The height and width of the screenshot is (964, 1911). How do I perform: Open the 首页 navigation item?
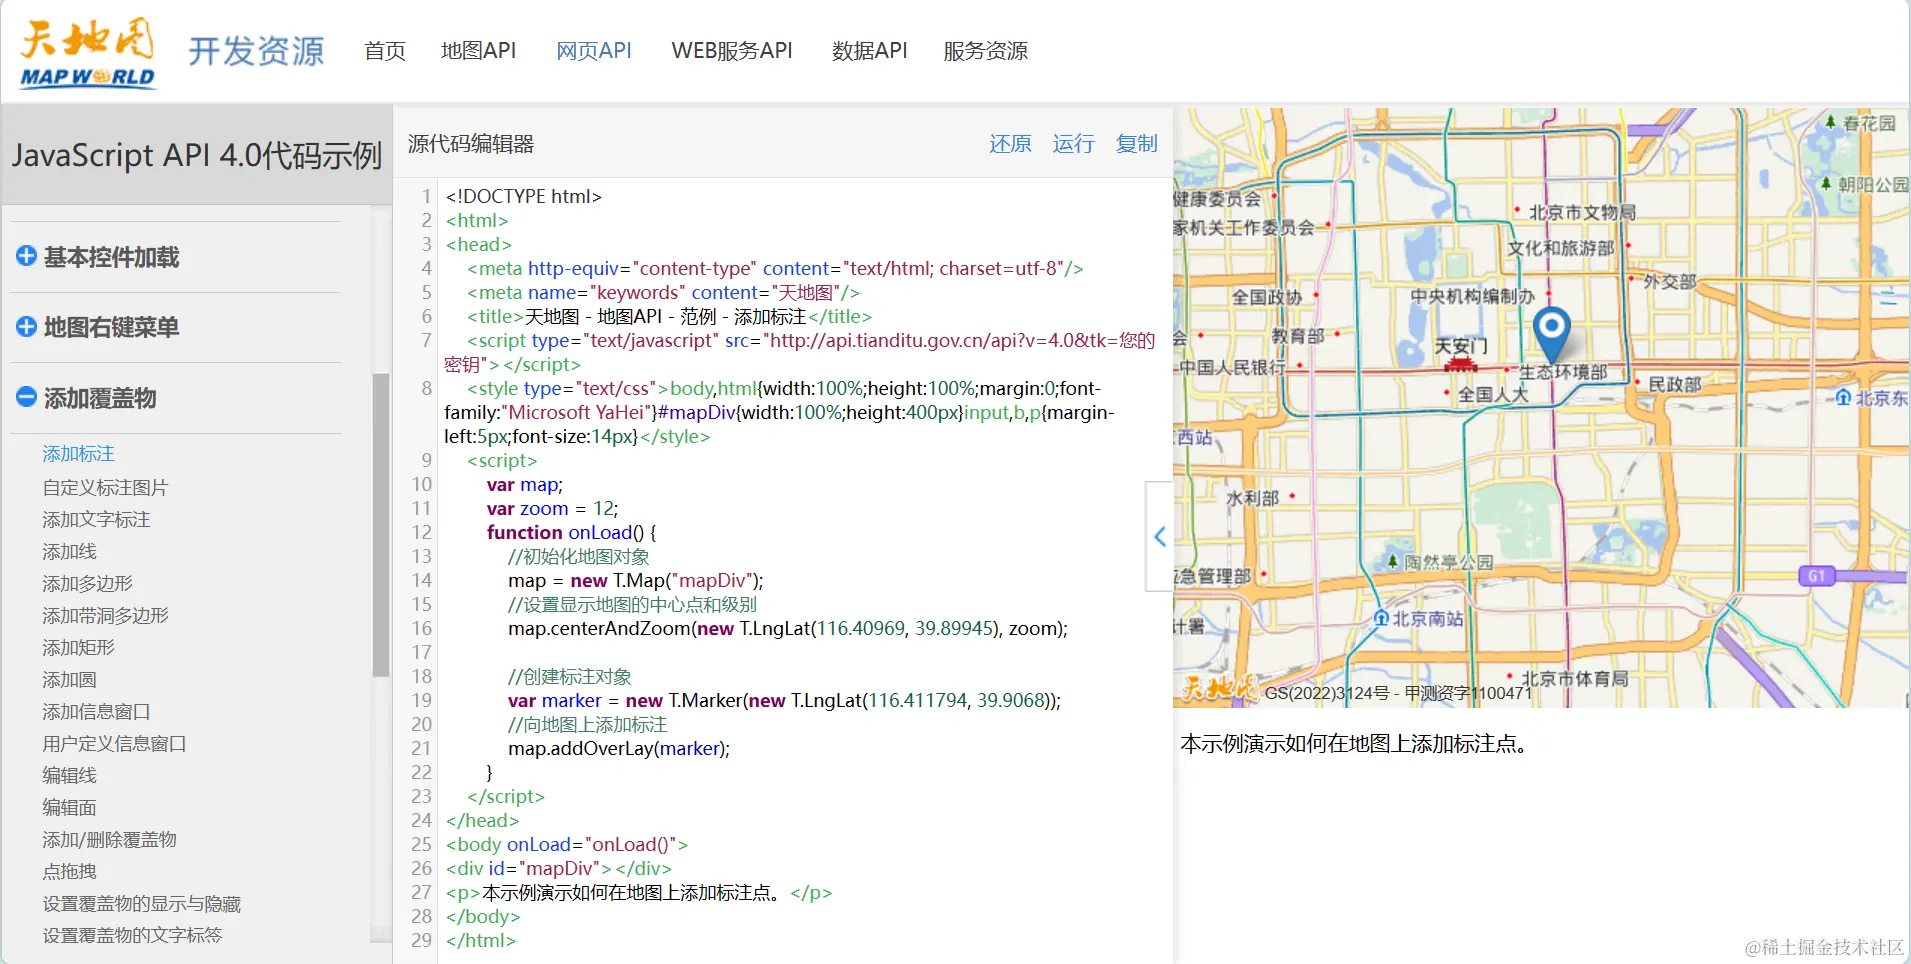tap(385, 51)
